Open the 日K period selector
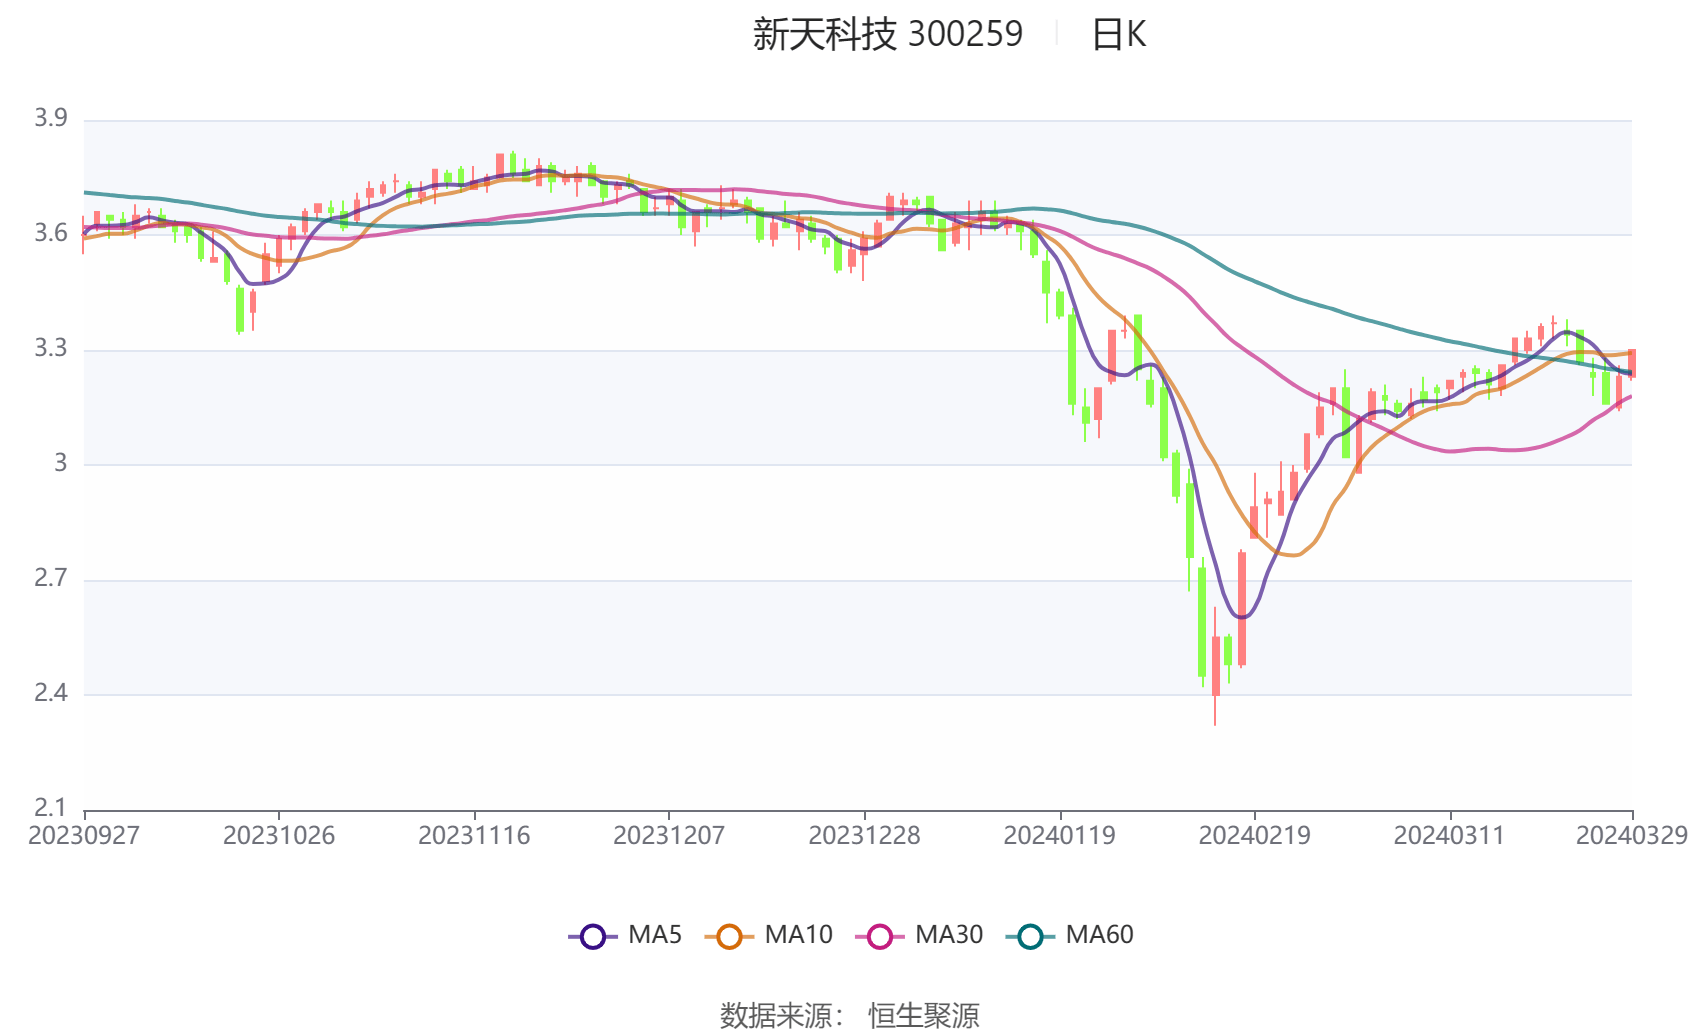Screen dimensions: 1700x1034 pos(1118,34)
